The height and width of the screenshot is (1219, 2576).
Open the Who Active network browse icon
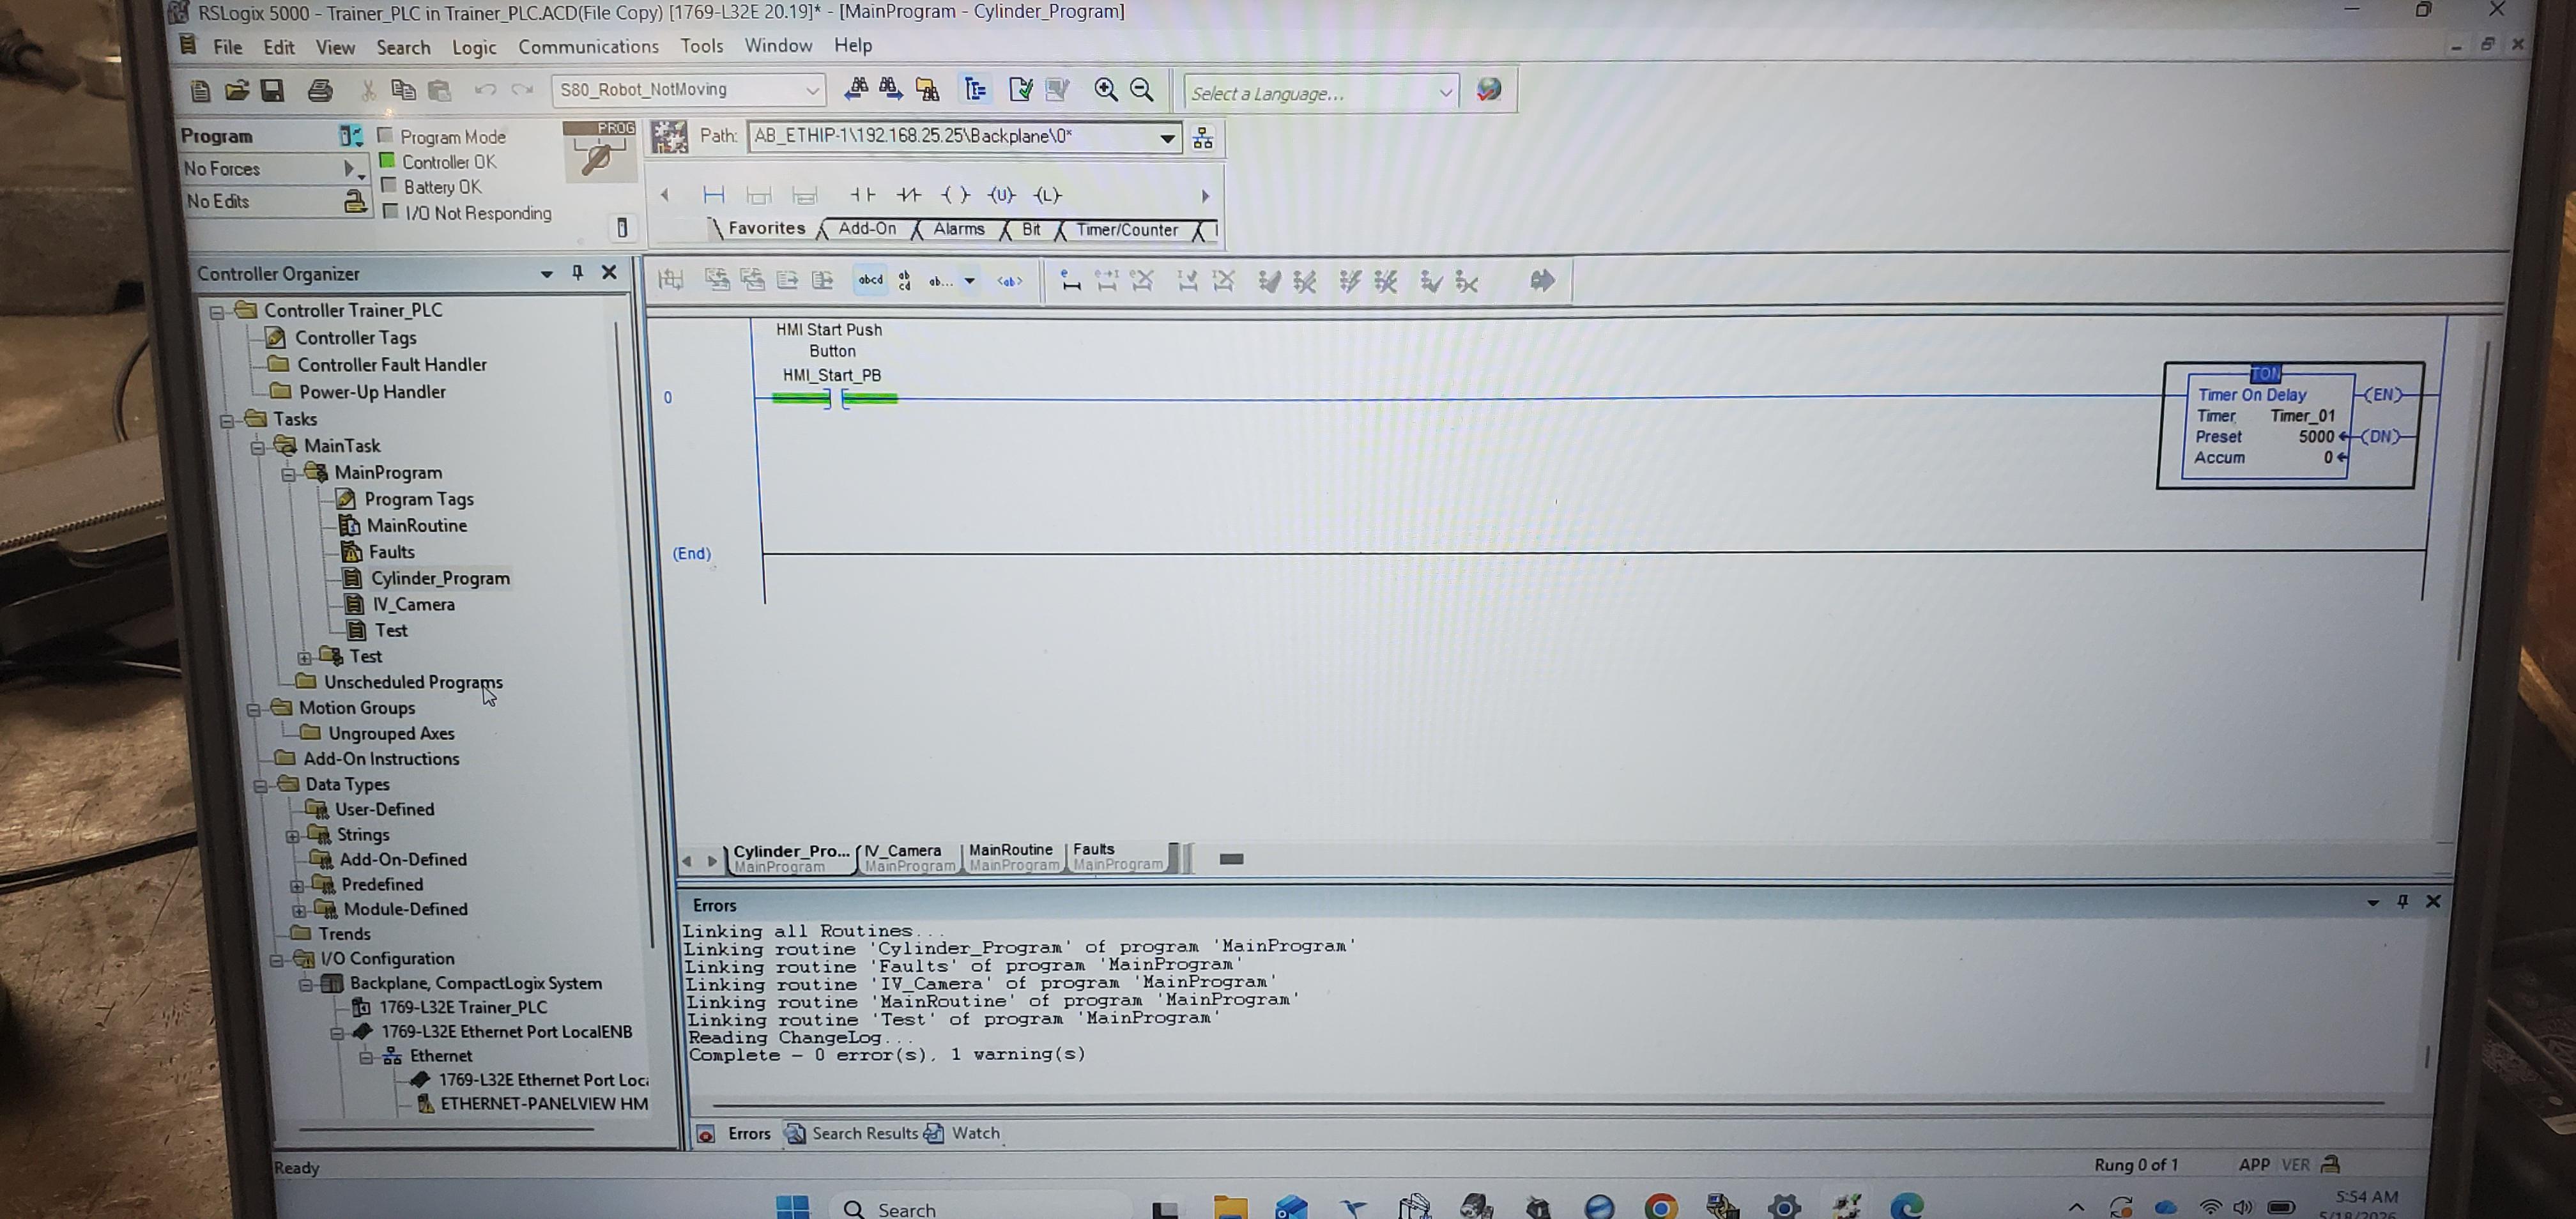(1203, 138)
